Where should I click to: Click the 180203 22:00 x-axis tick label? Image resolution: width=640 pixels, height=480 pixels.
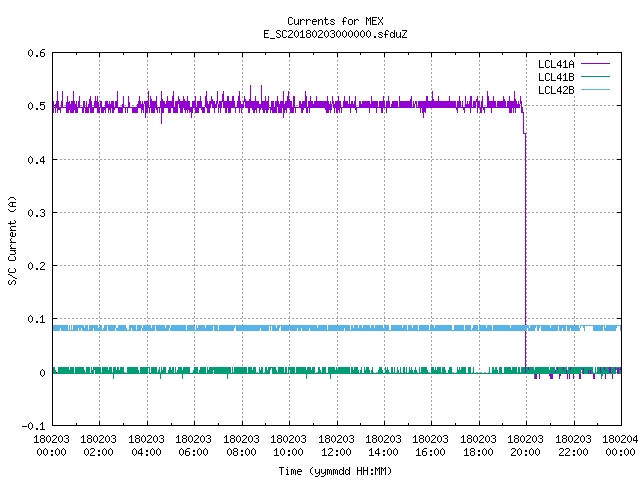coord(573,446)
